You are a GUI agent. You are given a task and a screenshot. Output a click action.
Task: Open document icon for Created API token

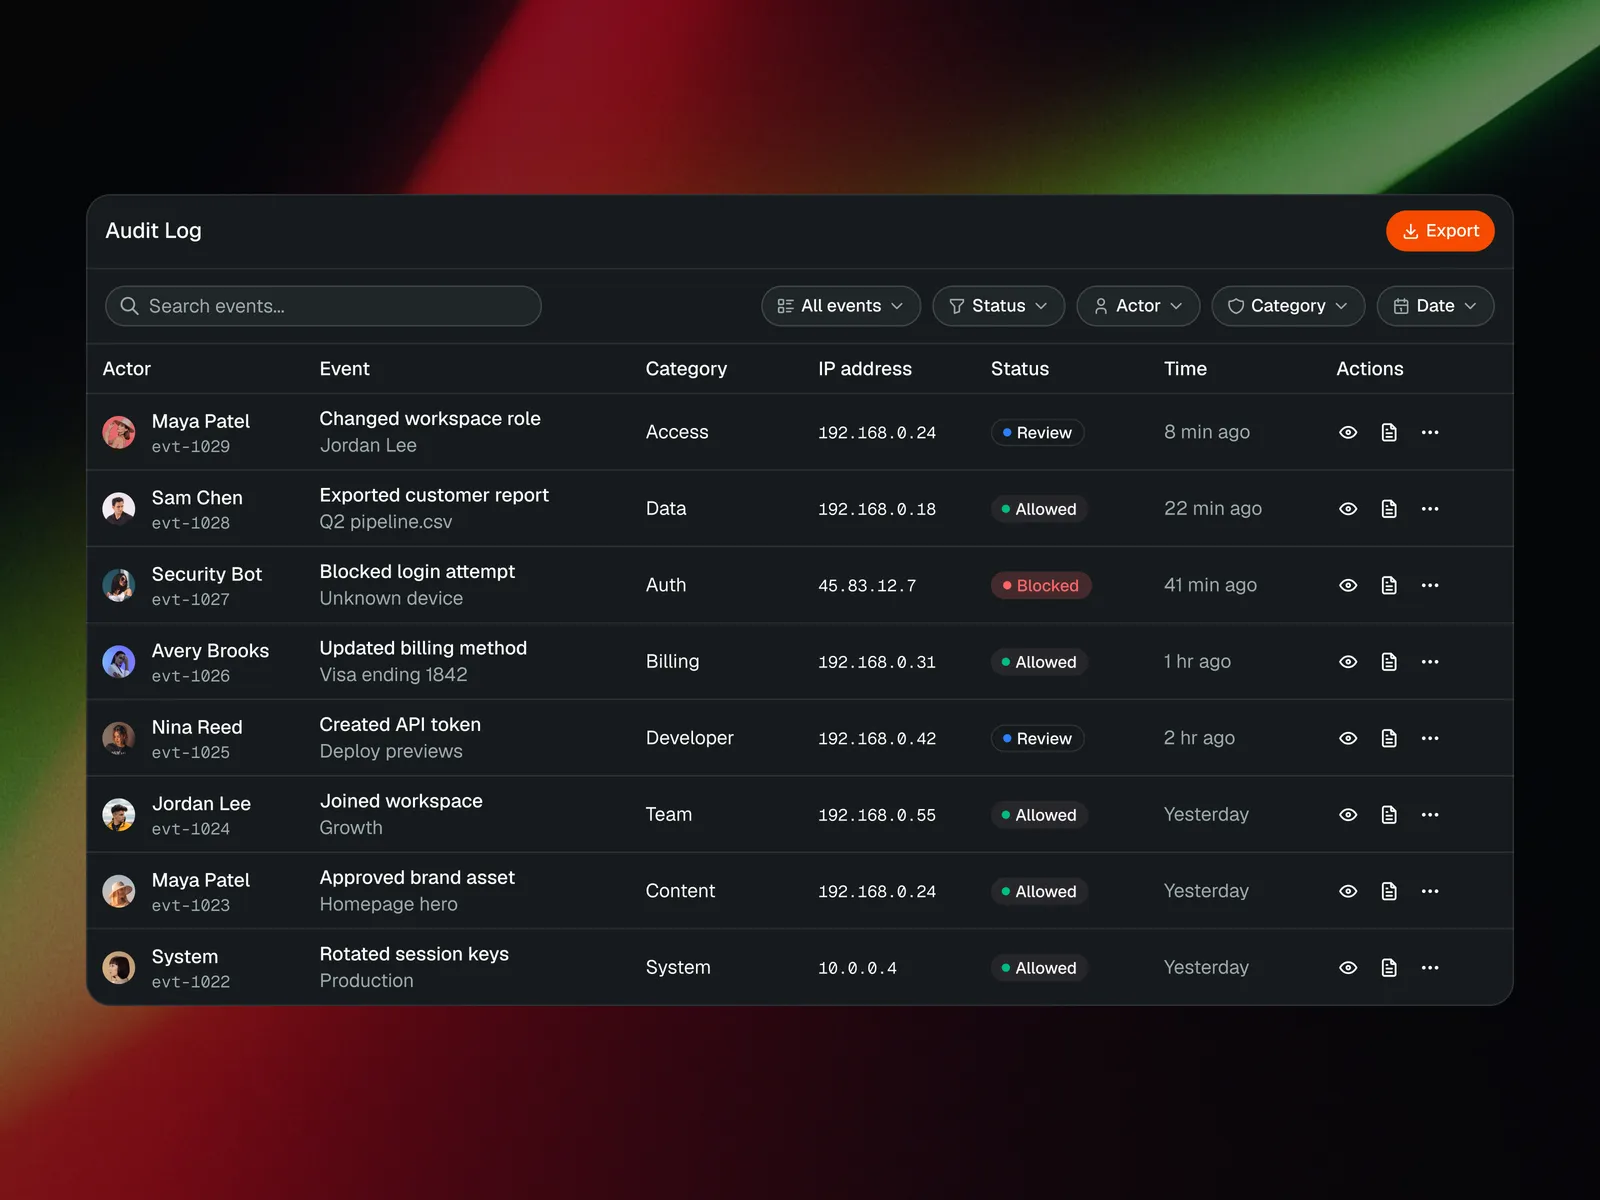1389,738
